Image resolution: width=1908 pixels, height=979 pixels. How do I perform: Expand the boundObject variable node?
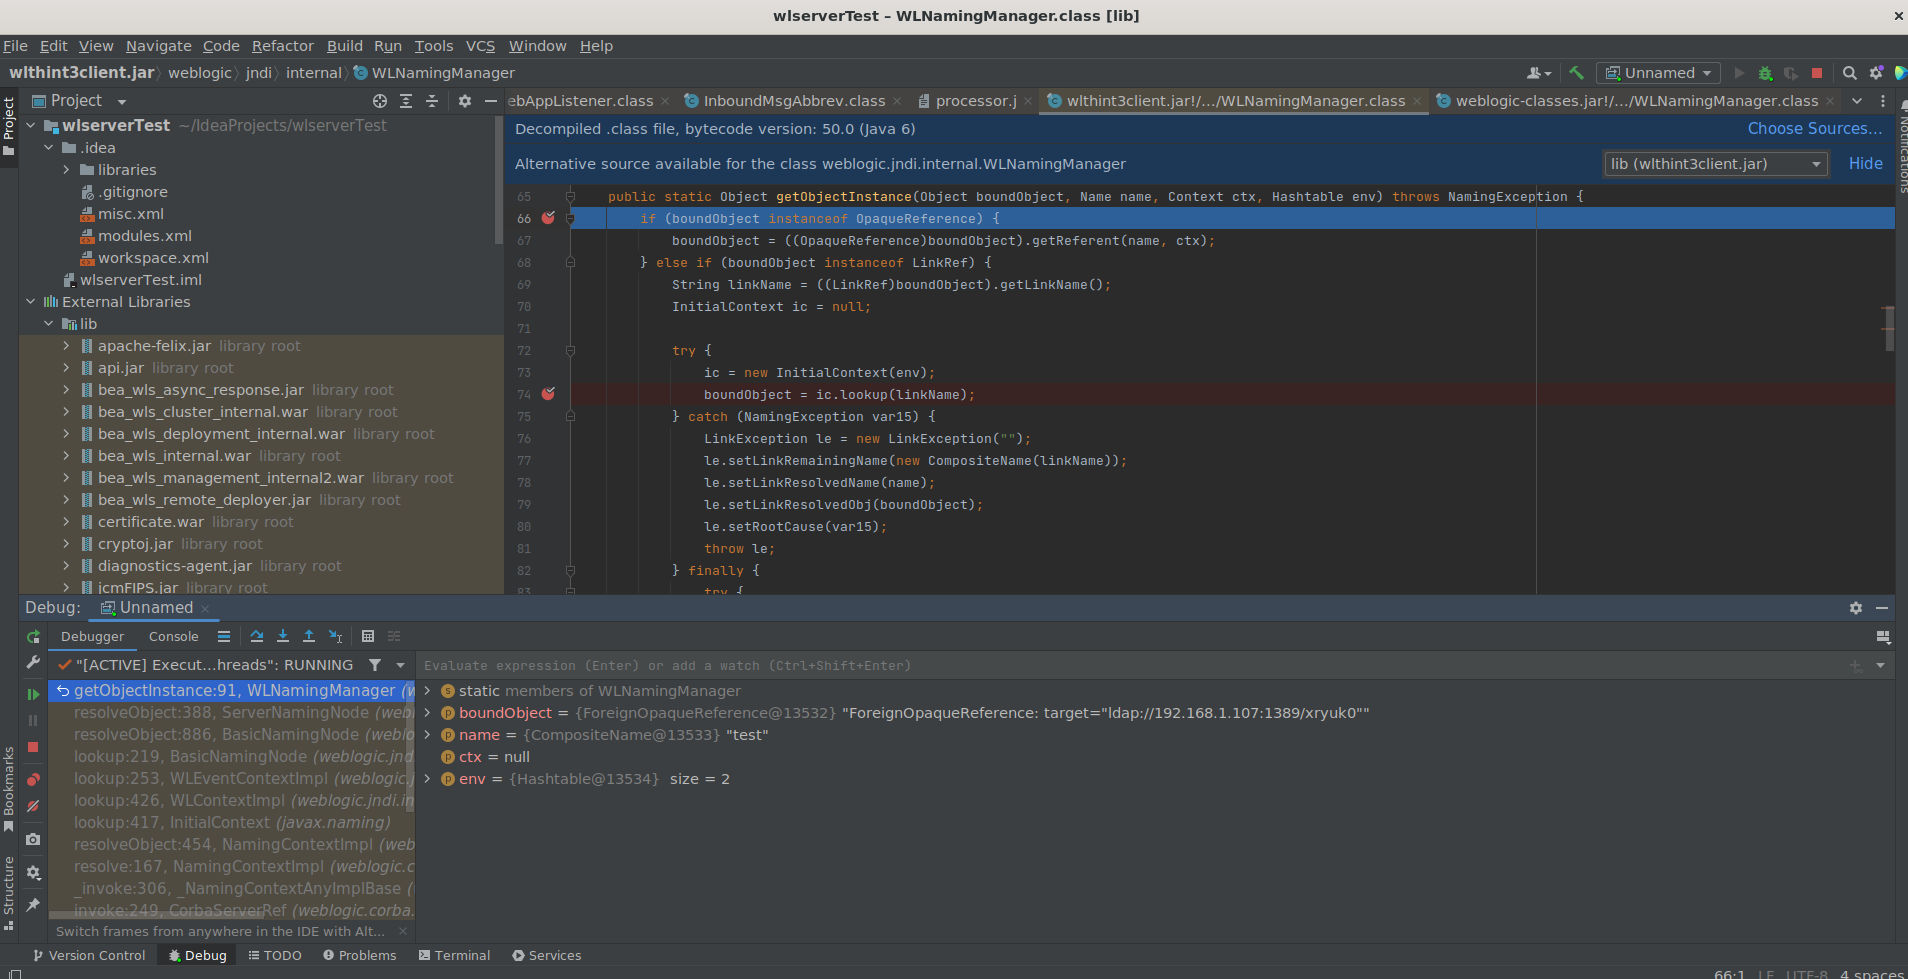tap(428, 713)
